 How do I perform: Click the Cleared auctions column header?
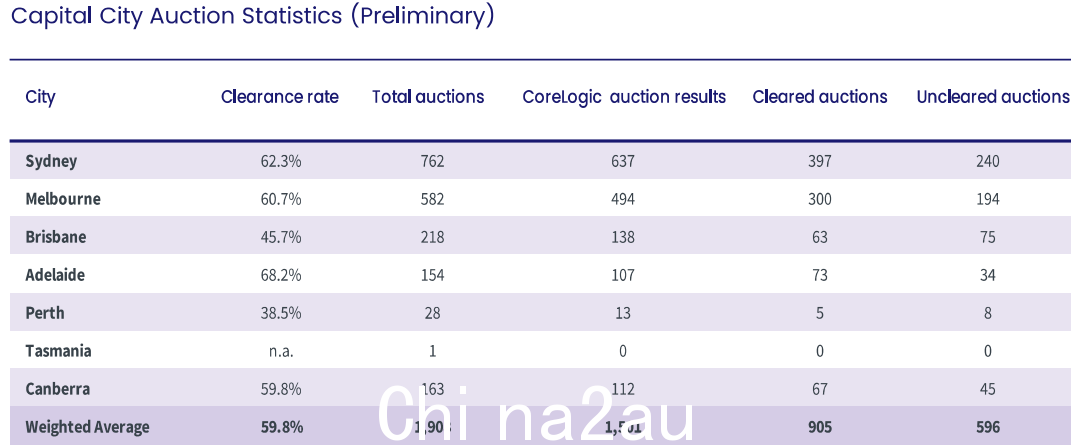(820, 97)
